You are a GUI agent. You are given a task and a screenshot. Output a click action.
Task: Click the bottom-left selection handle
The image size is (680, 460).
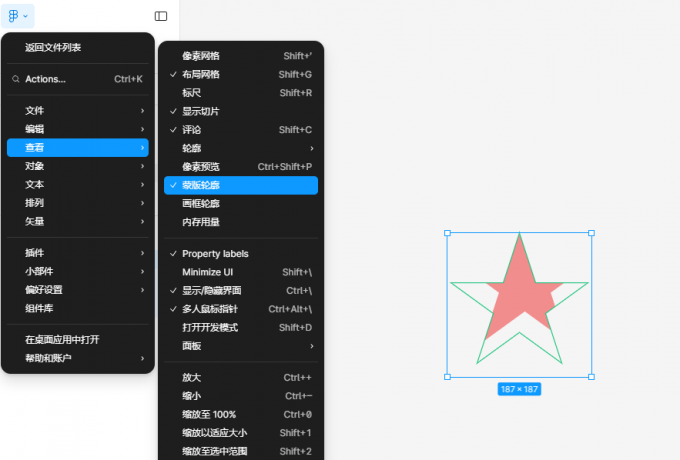(x=448, y=377)
